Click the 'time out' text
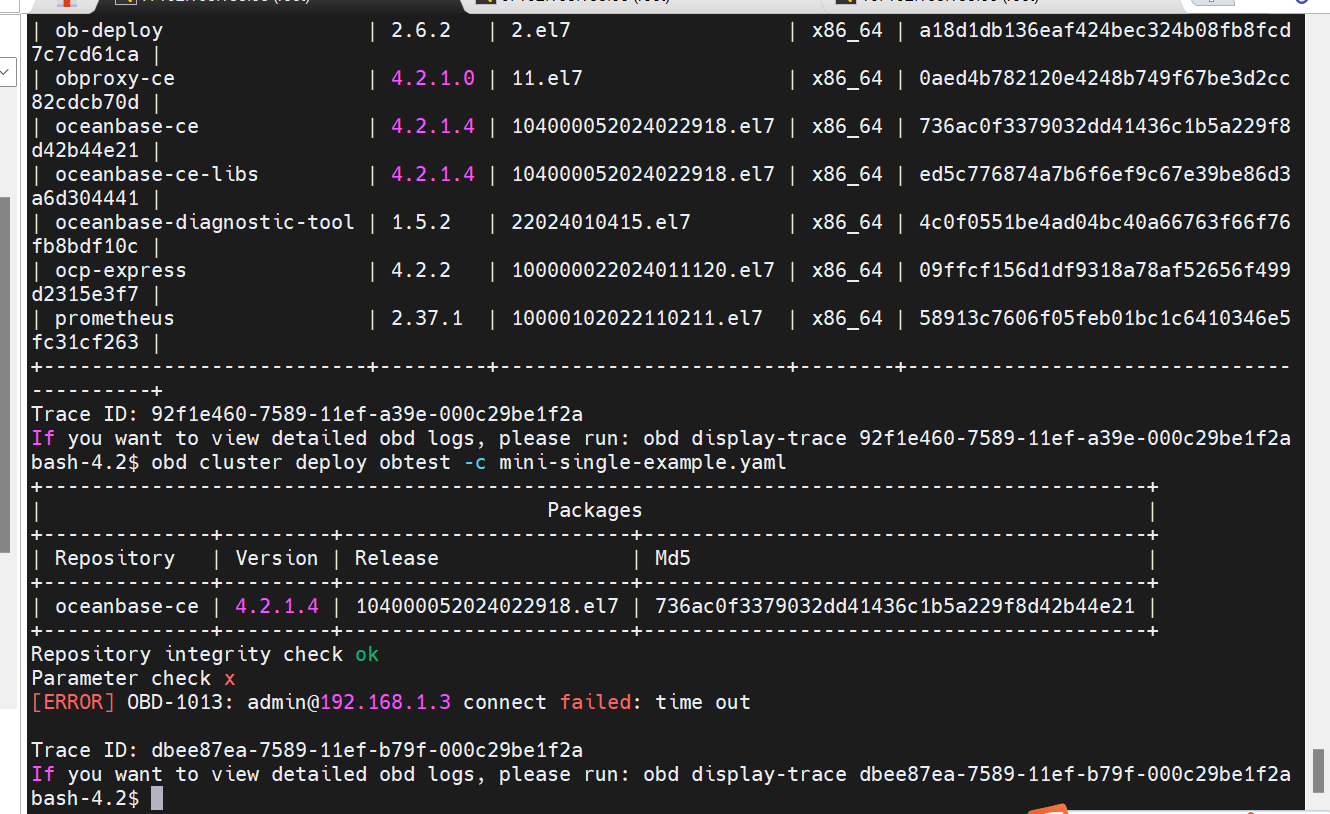Screen dimensions: 1330x814 point(702,702)
